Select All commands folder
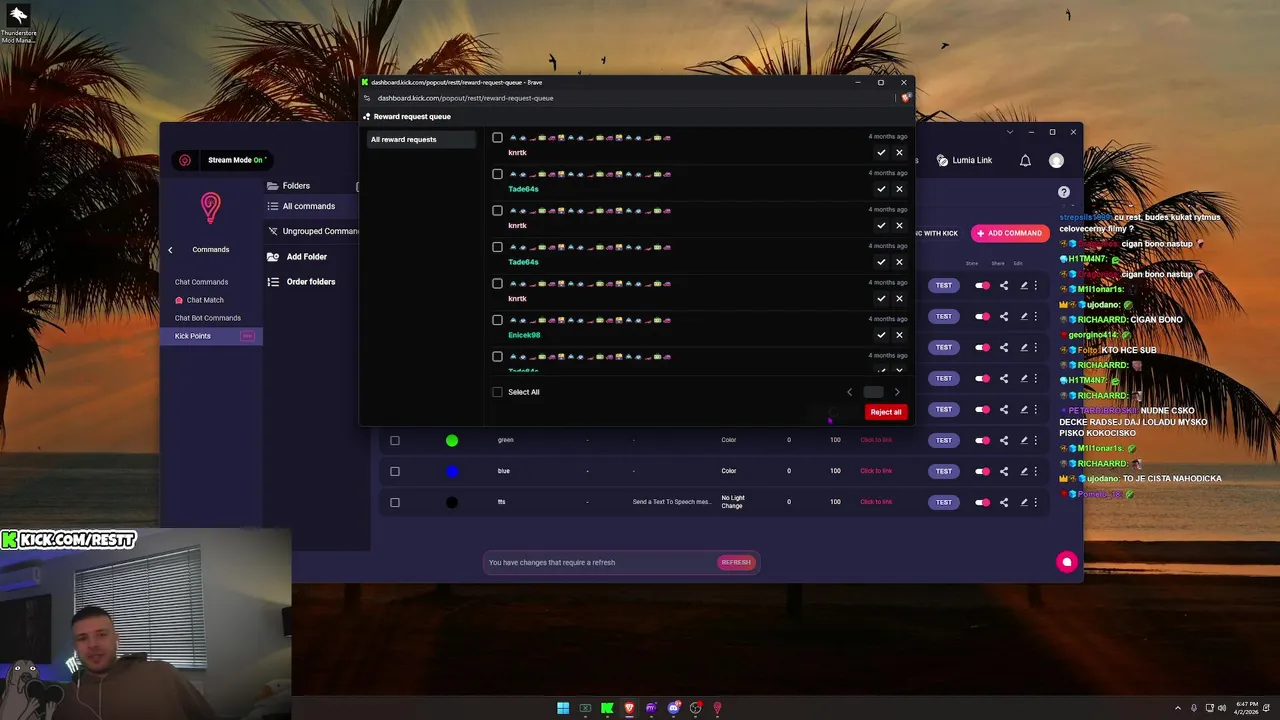This screenshot has width=1280, height=720. 309,206
